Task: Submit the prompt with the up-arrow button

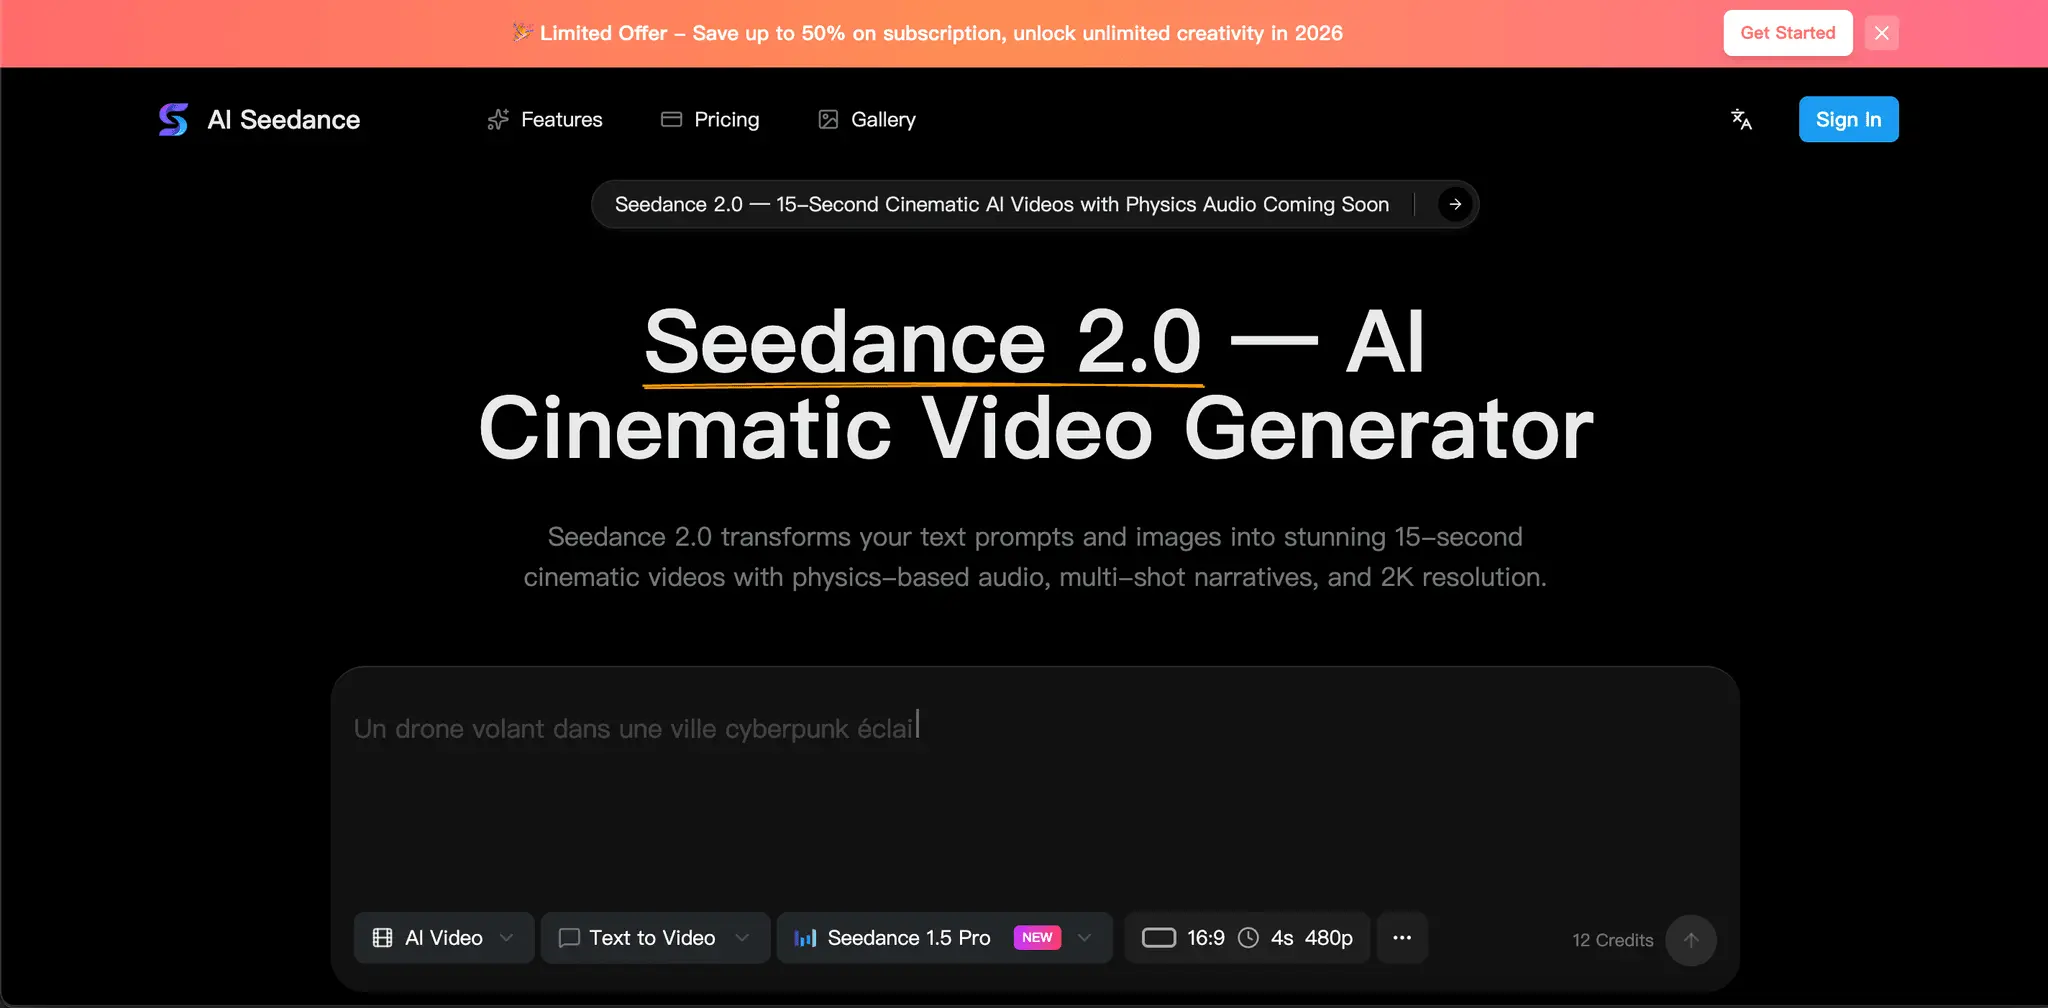Action: [x=1691, y=940]
